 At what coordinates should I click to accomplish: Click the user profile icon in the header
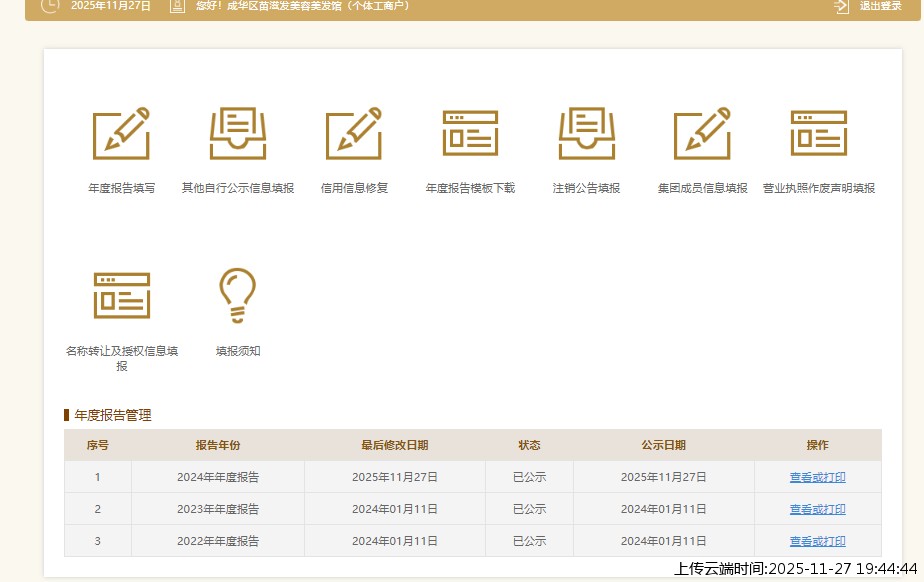tap(177, 7)
